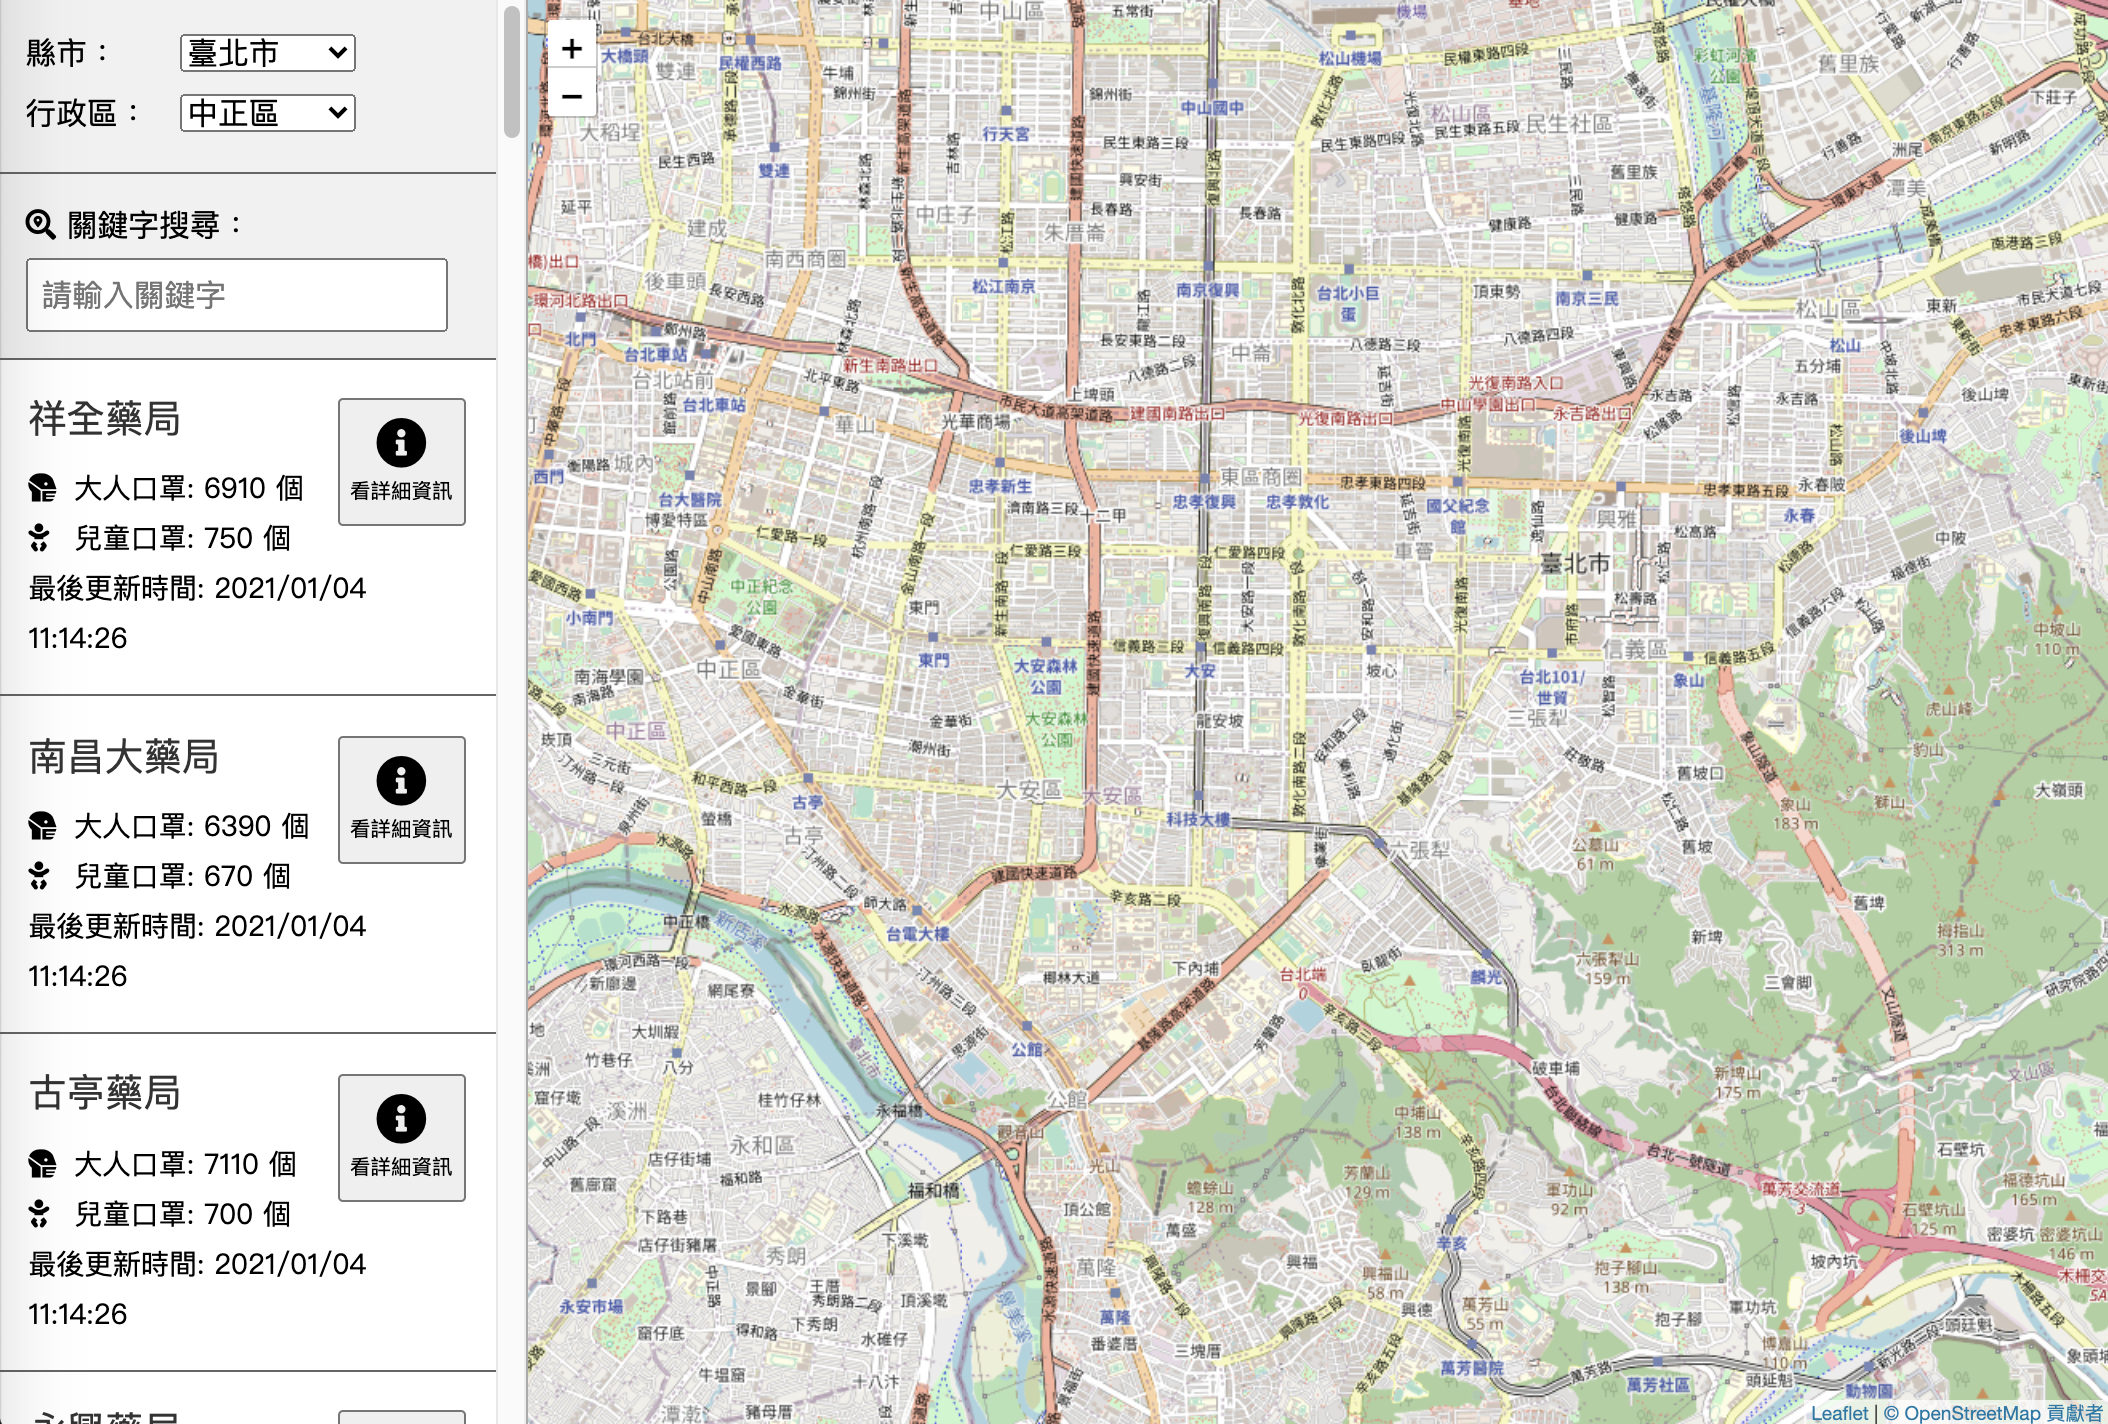This screenshot has width=2108, height=1424.
Task: Click 大人口罩: 6390 個 text
Action: click(x=192, y=826)
